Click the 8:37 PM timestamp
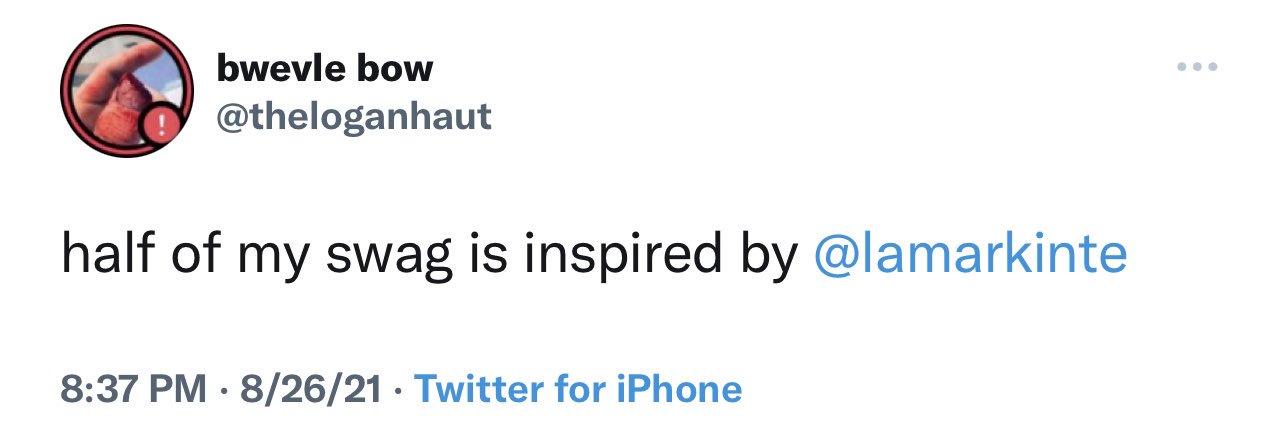The image size is (1283, 427). 134,389
